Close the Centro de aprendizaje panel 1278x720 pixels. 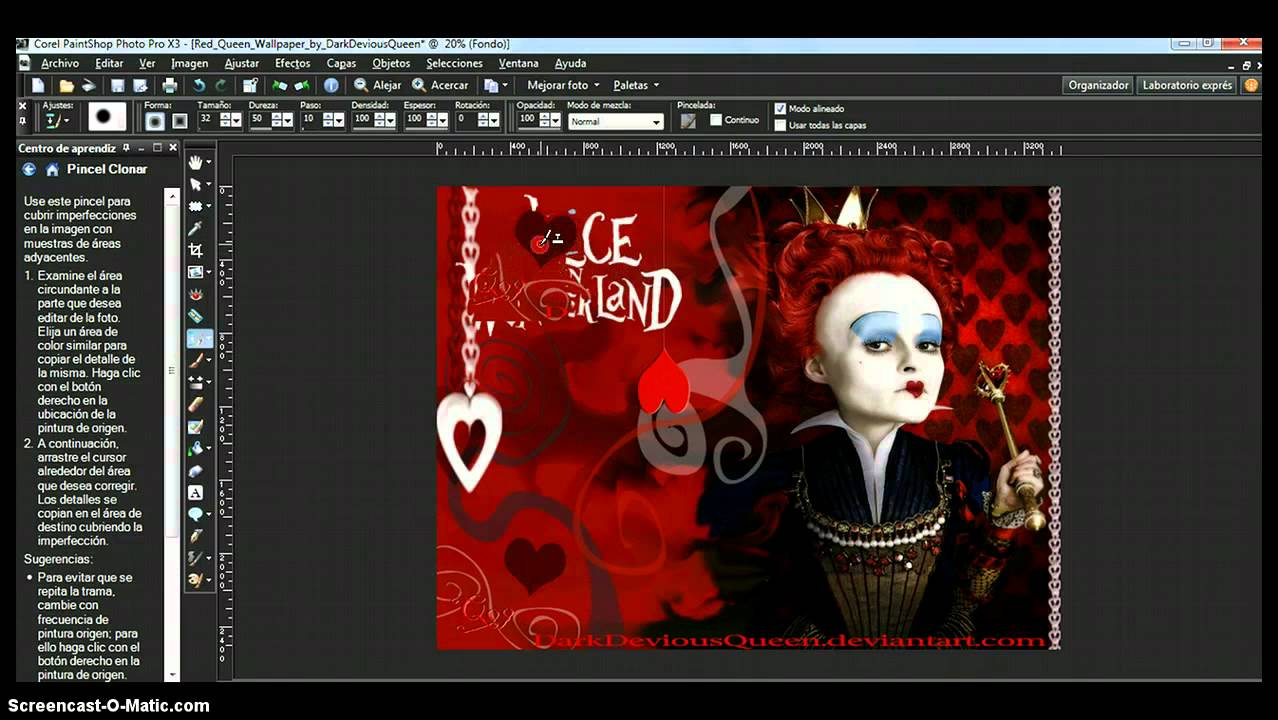pos(172,147)
